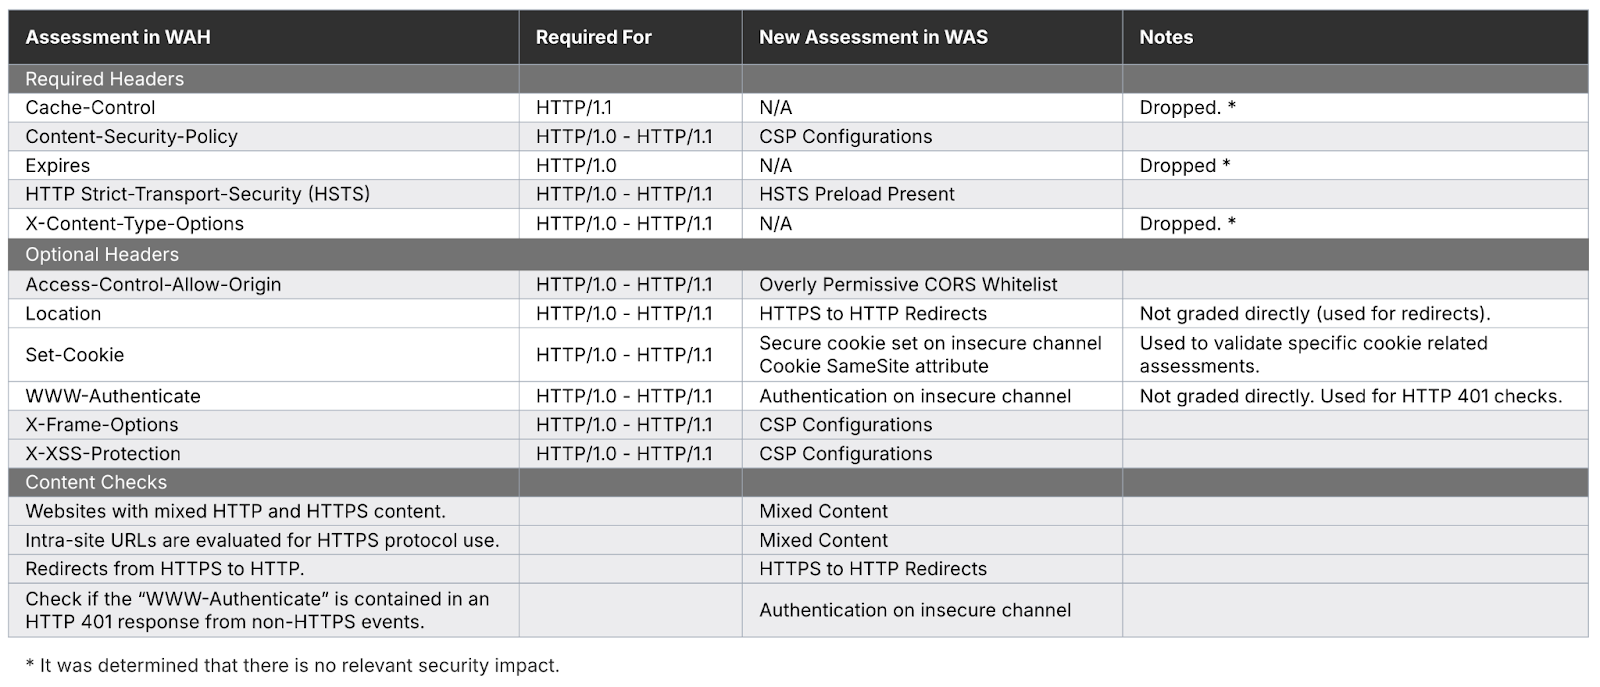Select the "Optional Headers" section row
This screenshot has width=1600, height=687.
coord(102,255)
